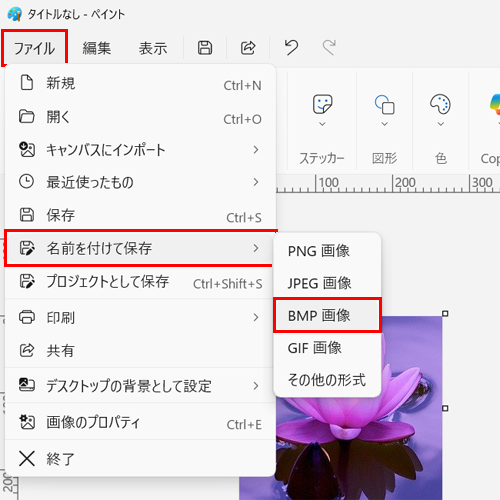
Task: Click the Paint app icon in title bar
Action: 14,14
